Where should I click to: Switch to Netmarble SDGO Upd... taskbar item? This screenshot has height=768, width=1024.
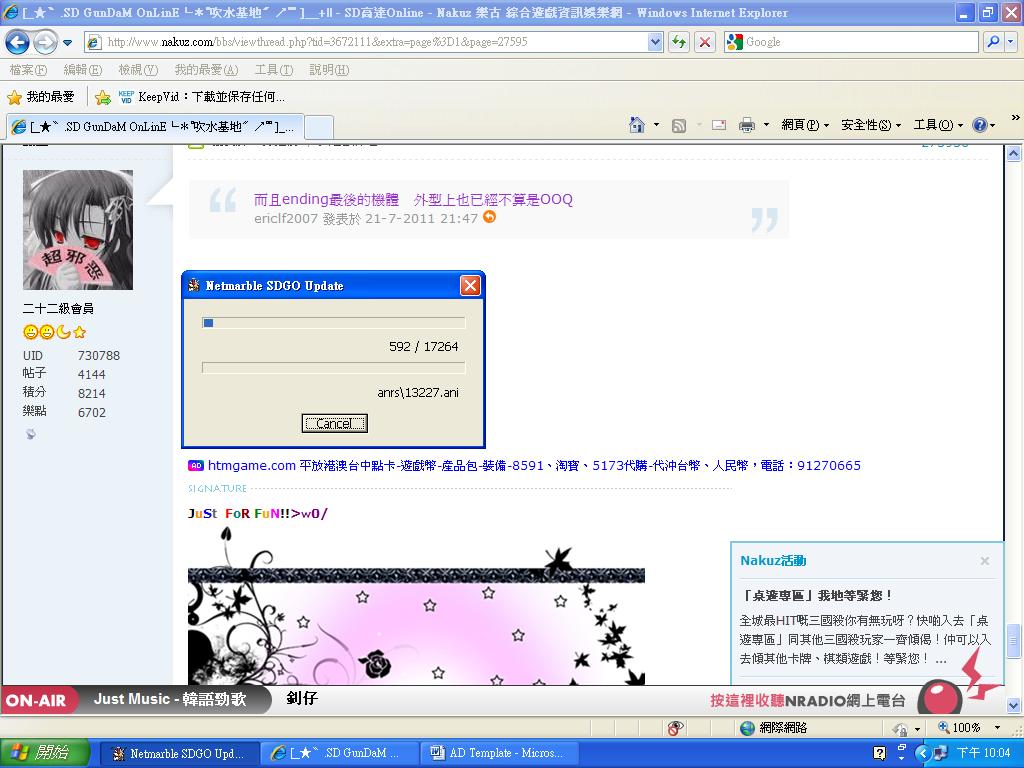coord(180,754)
